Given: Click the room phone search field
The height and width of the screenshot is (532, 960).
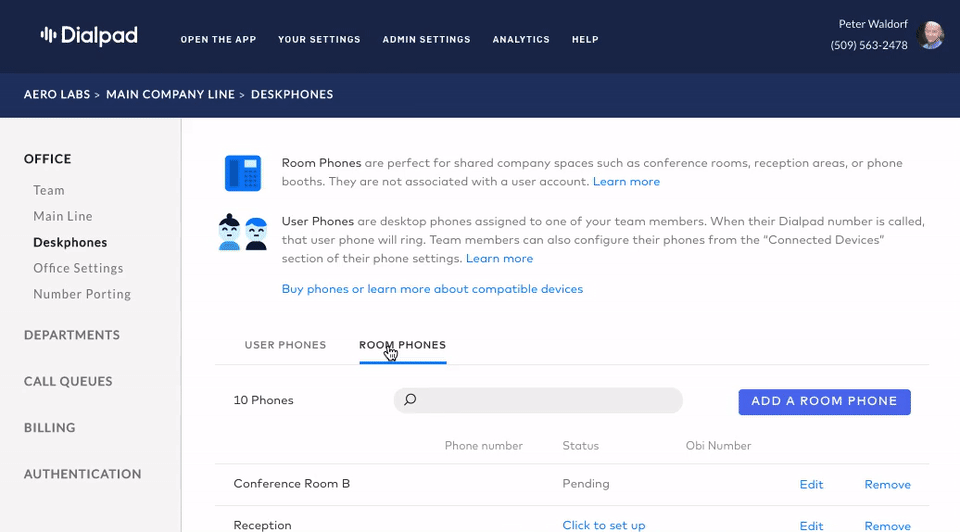Looking at the screenshot, I should (538, 400).
